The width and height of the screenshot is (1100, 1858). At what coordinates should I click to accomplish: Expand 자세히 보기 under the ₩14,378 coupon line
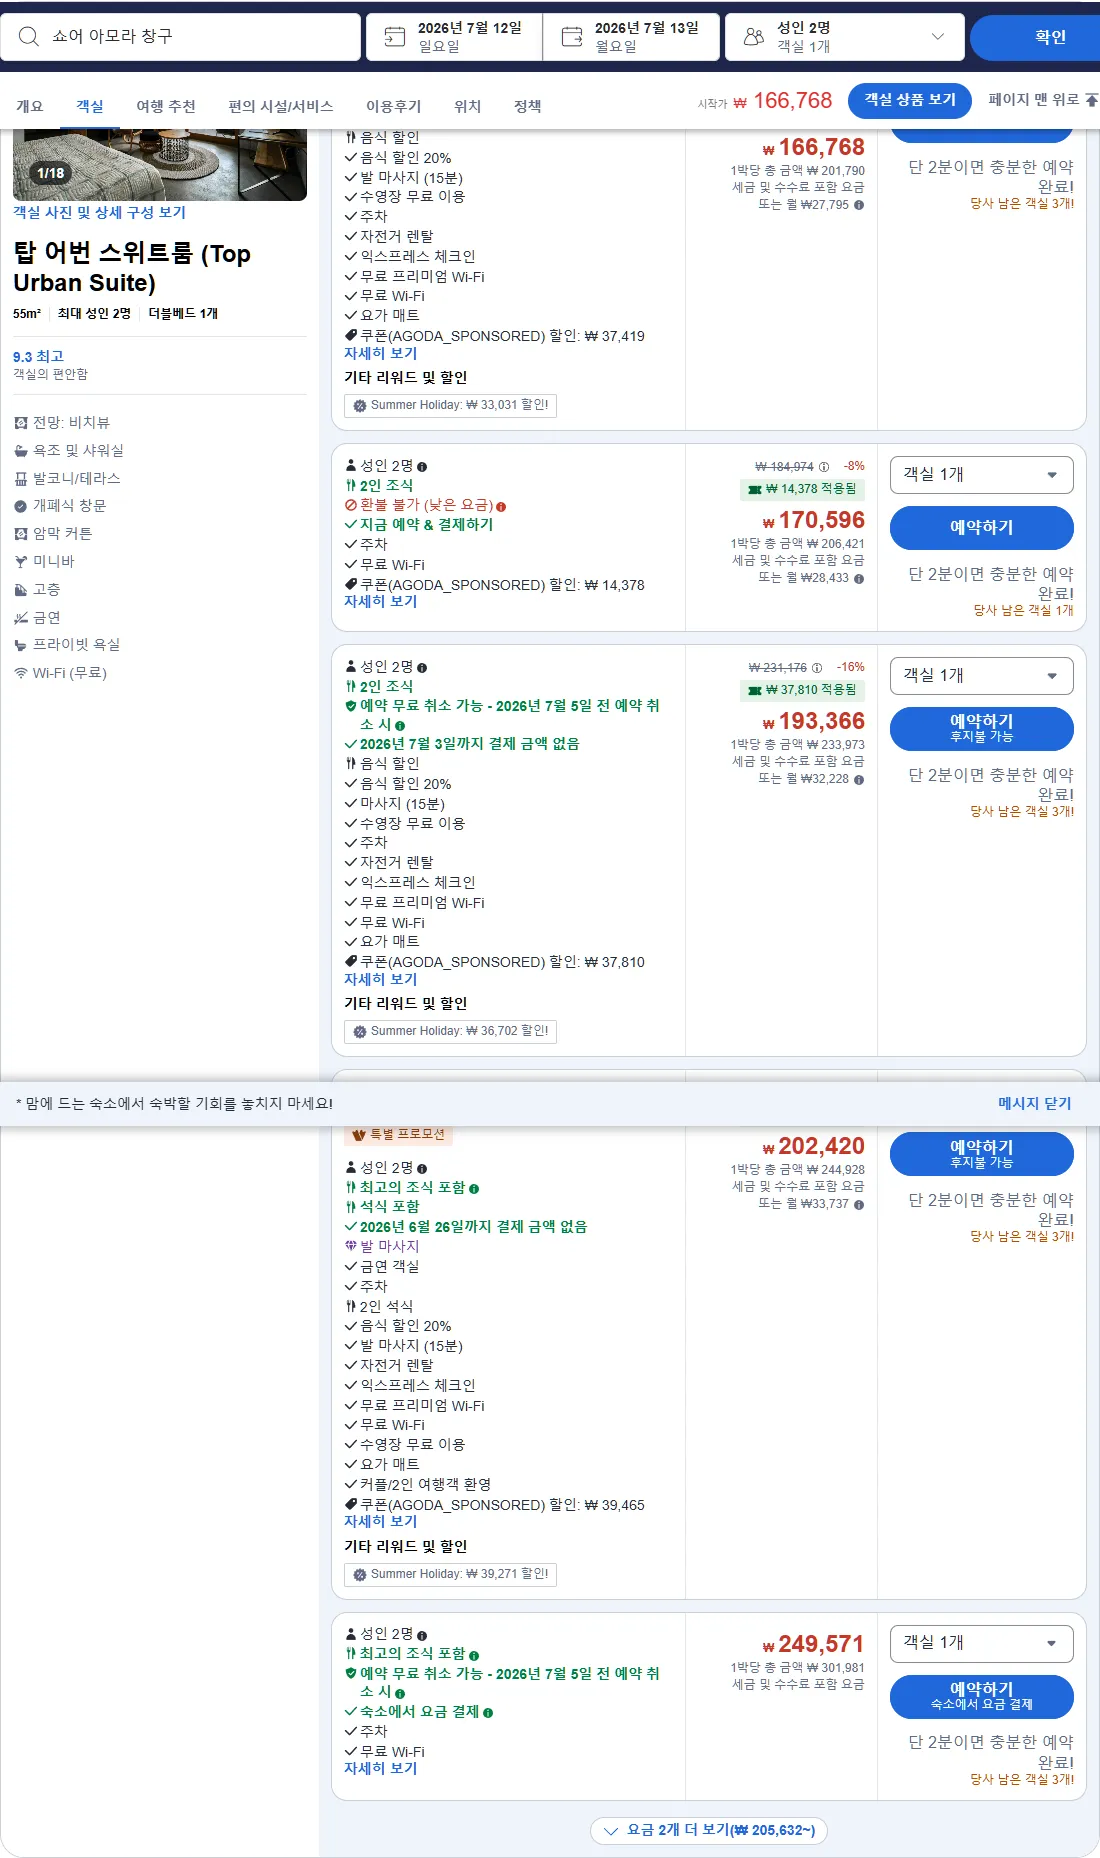click(380, 602)
